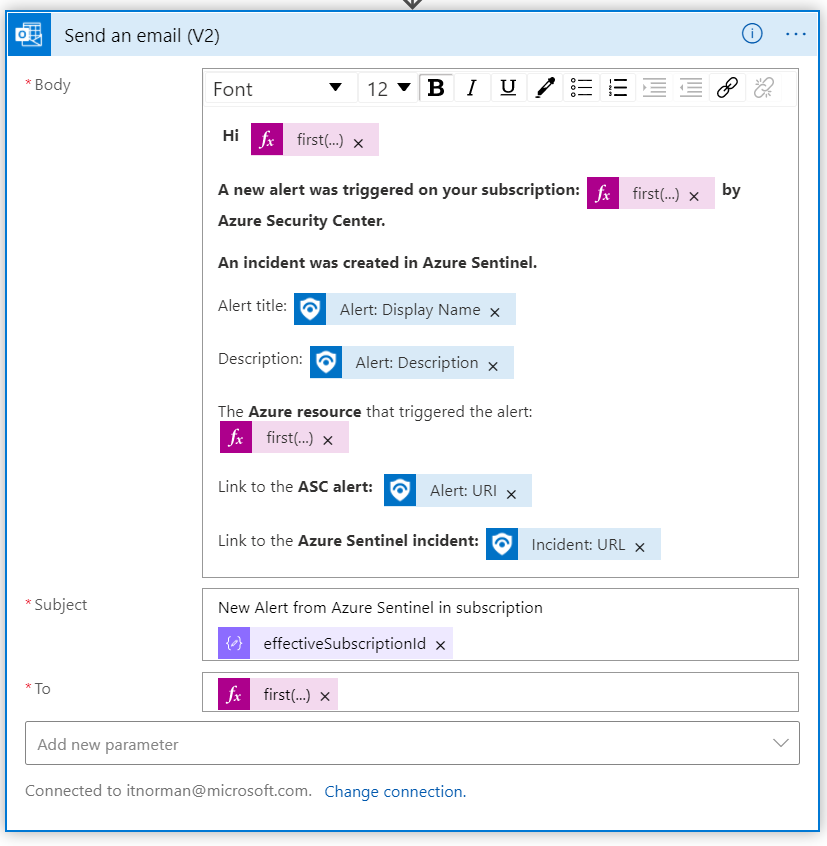Image resolution: width=827 pixels, height=846 pixels.
Task: Apply a bulleted list to the body
Action: point(581,87)
